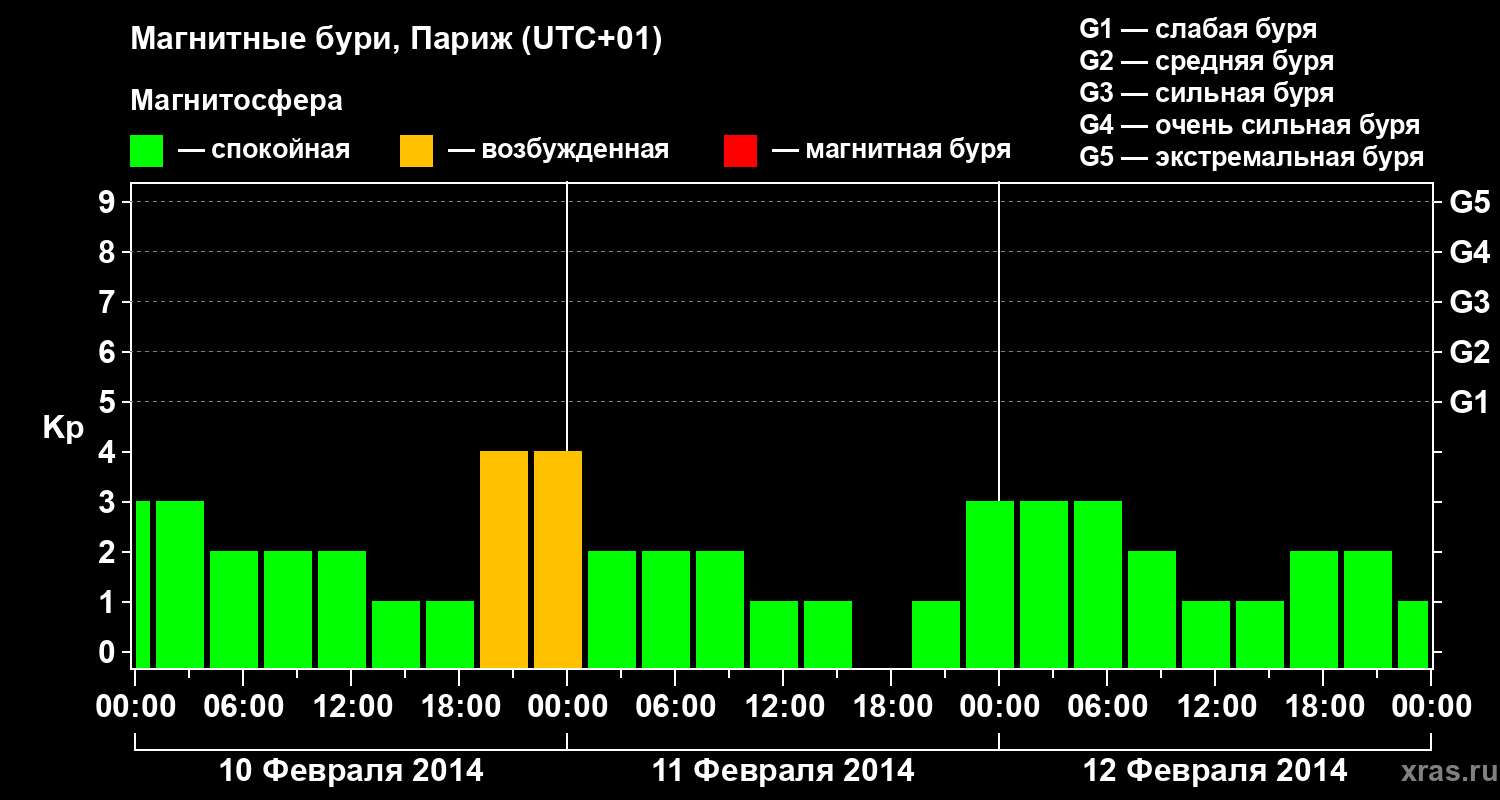The width and height of the screenshot is (1500, 800).
Task: Click the G5 label on the right axis
Action: [1470, 202]
